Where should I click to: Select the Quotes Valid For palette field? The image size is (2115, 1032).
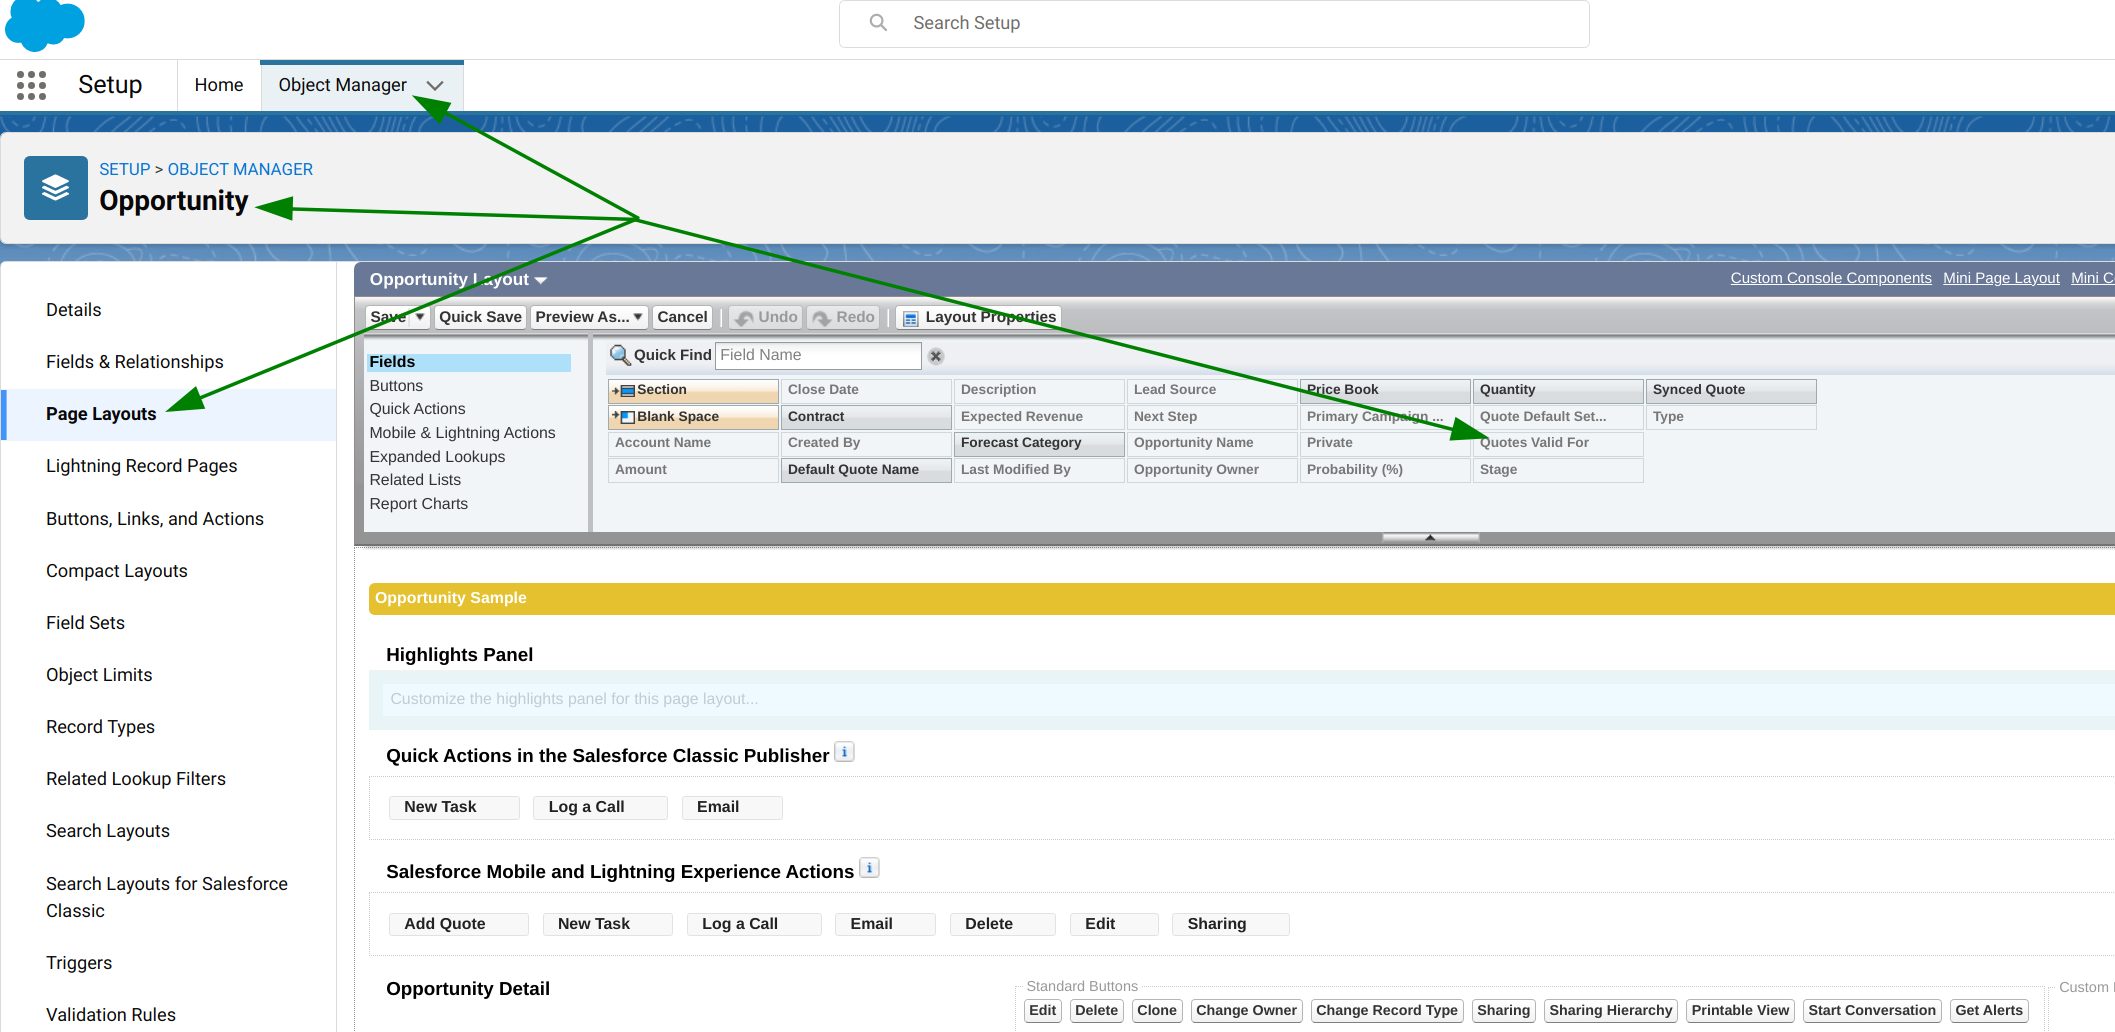click(x=1558, y=443)
